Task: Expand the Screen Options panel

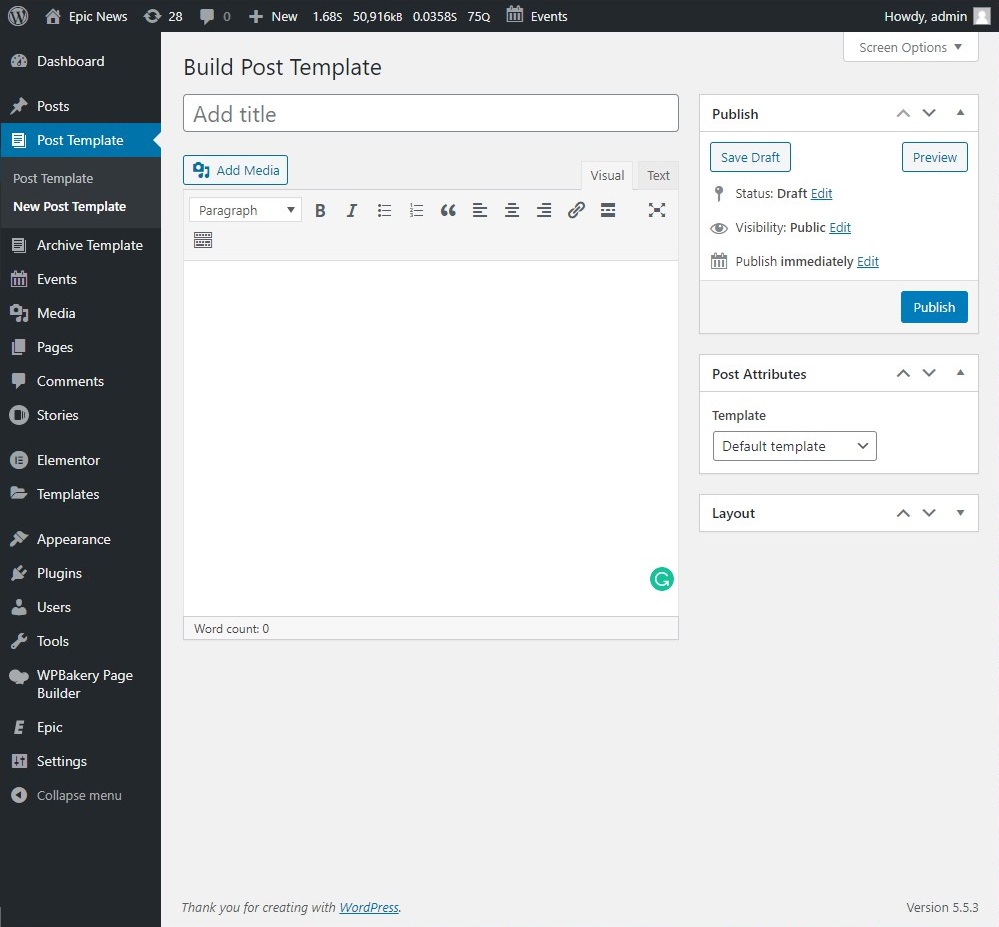Action: click(x=910, y=47)
